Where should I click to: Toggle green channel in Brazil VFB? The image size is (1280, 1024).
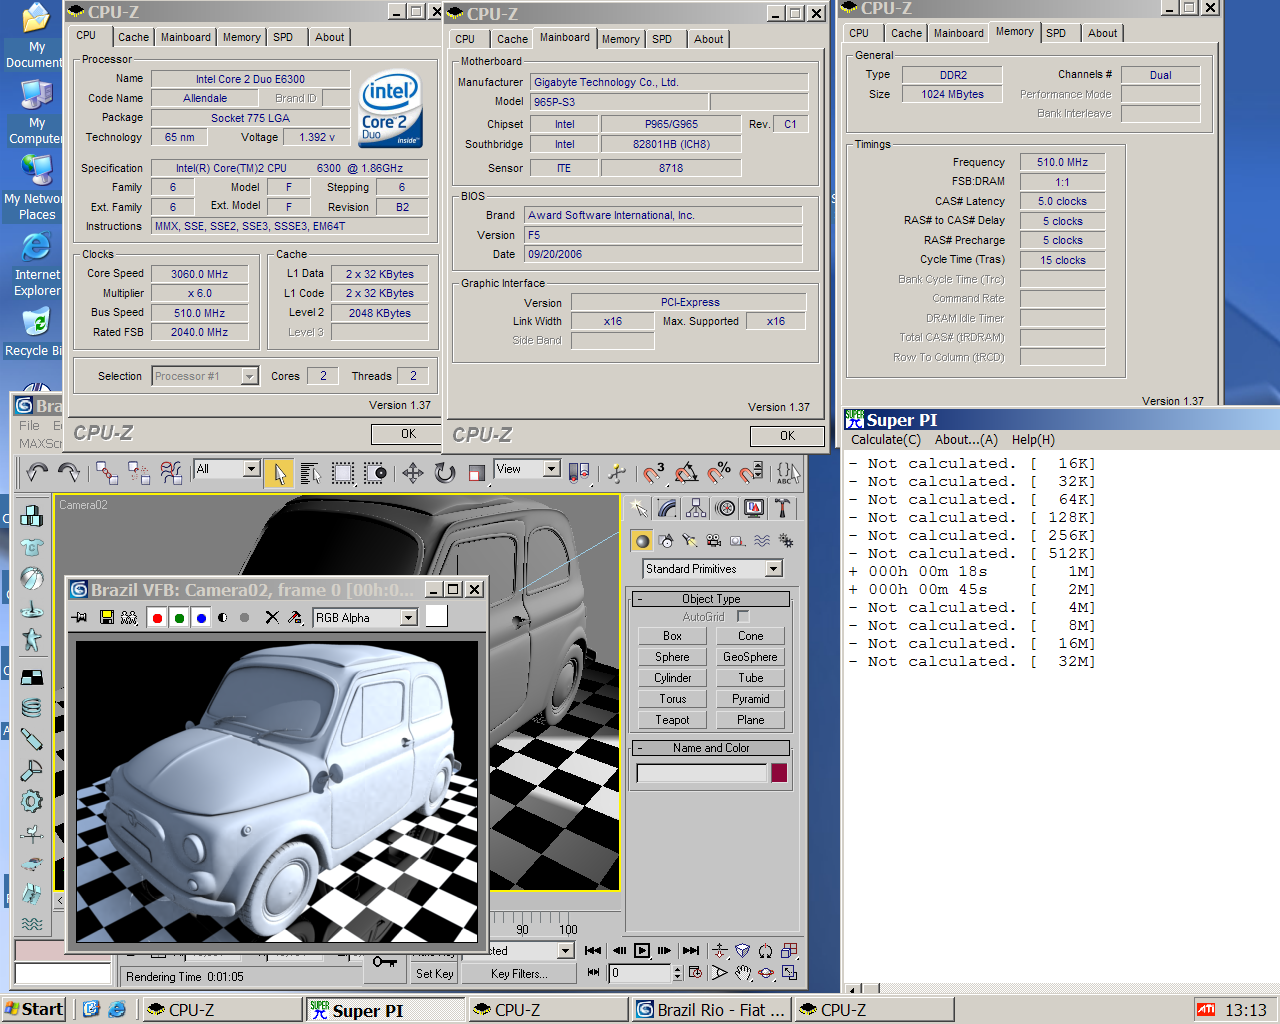point(179,618)
